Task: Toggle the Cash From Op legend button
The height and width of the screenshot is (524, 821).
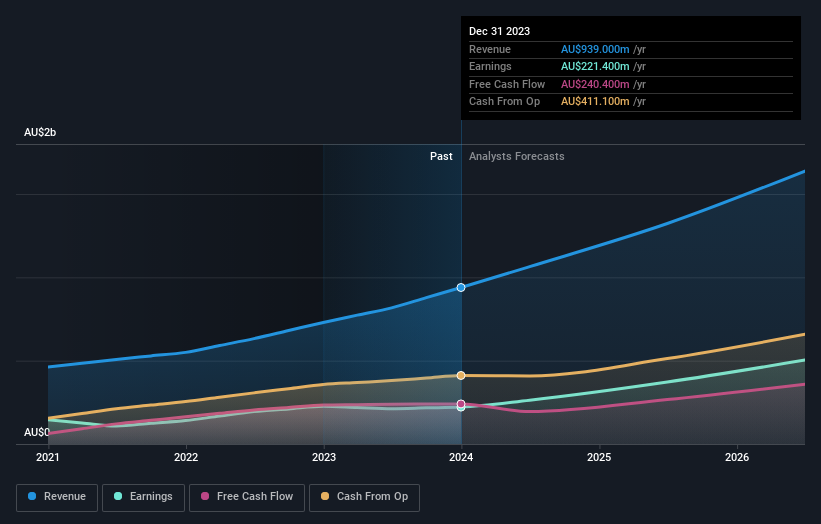Action: 364,497
